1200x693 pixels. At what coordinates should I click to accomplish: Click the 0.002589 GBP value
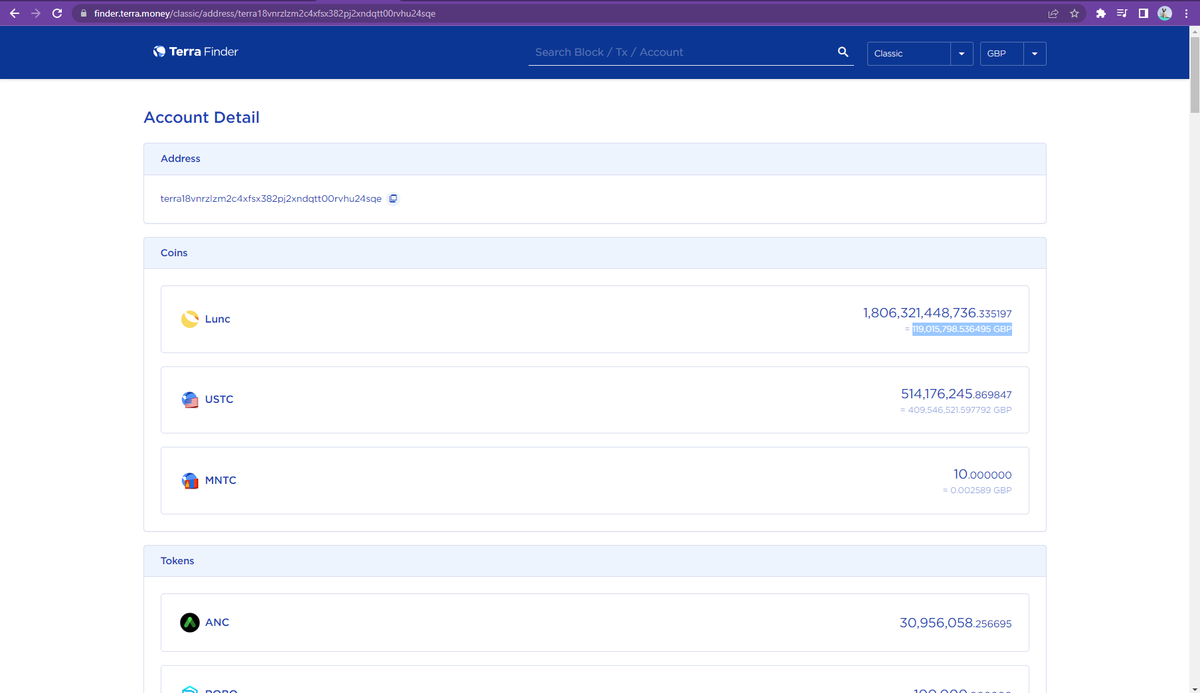point(981,491)
